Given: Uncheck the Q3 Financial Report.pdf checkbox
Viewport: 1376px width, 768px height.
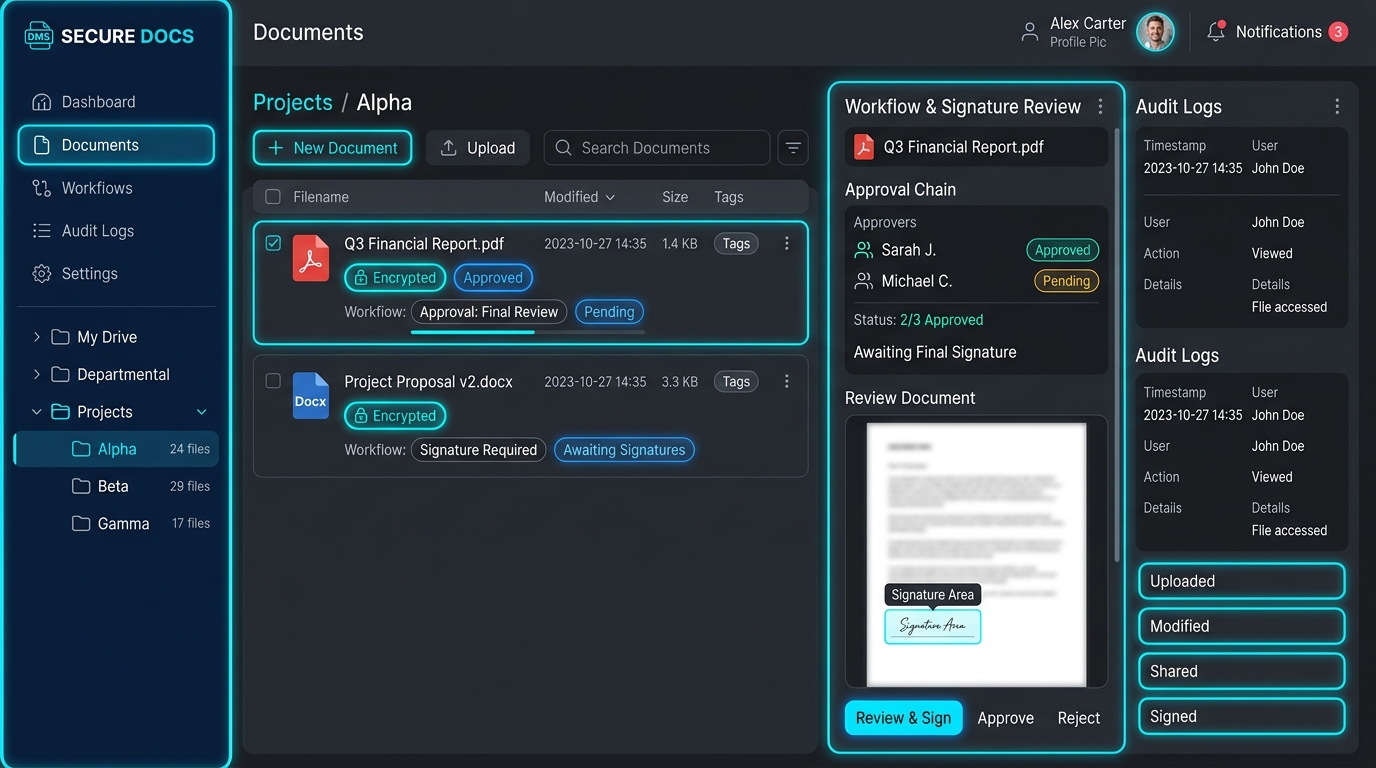Looking at the screenshot, I should click(x=273, y=243).
